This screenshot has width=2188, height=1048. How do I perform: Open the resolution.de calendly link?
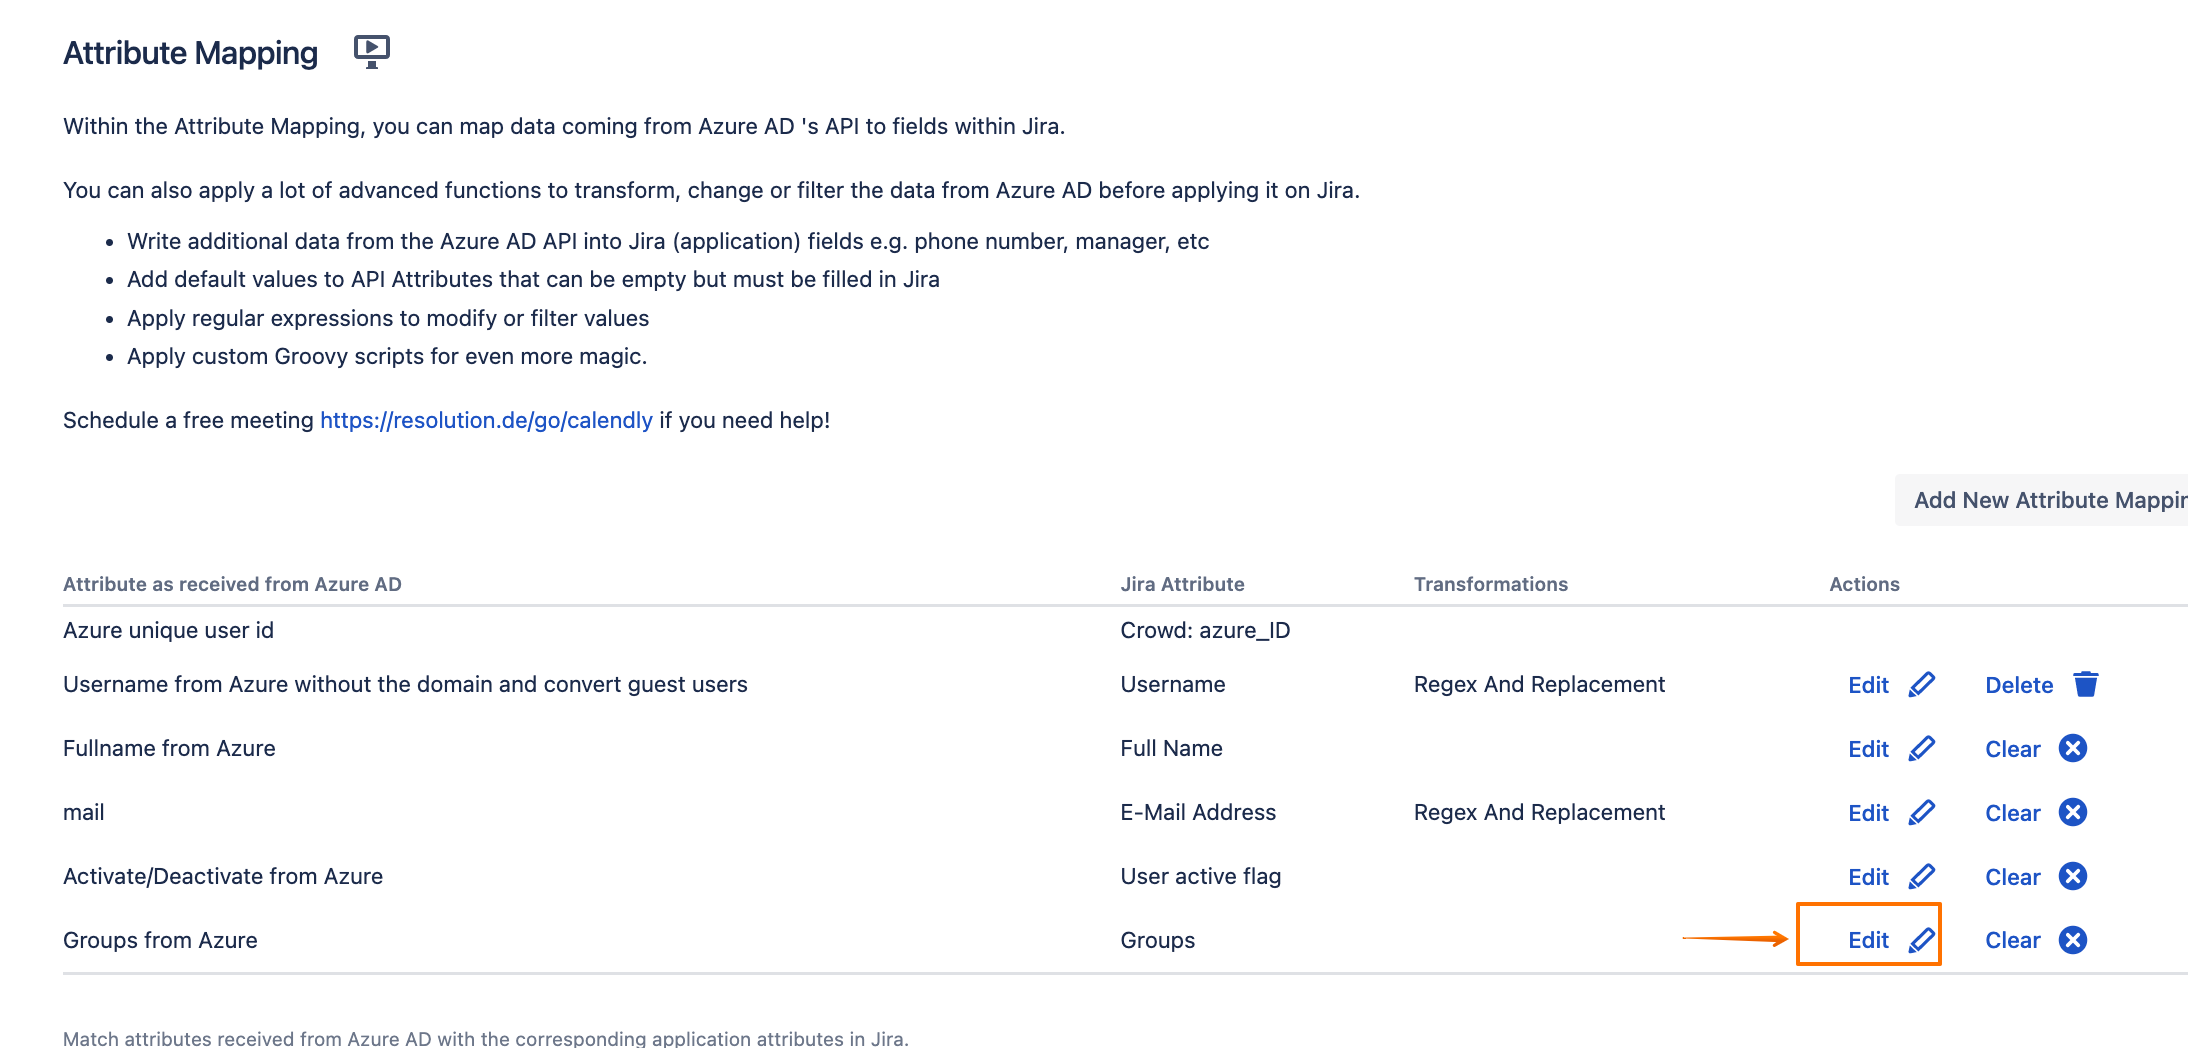(x=486, y=420)
